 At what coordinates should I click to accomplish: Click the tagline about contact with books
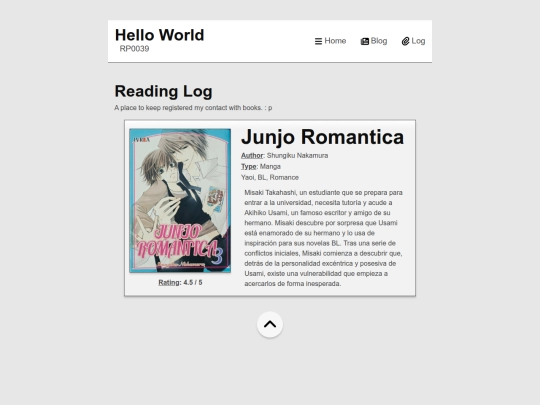tap(193, 108)
